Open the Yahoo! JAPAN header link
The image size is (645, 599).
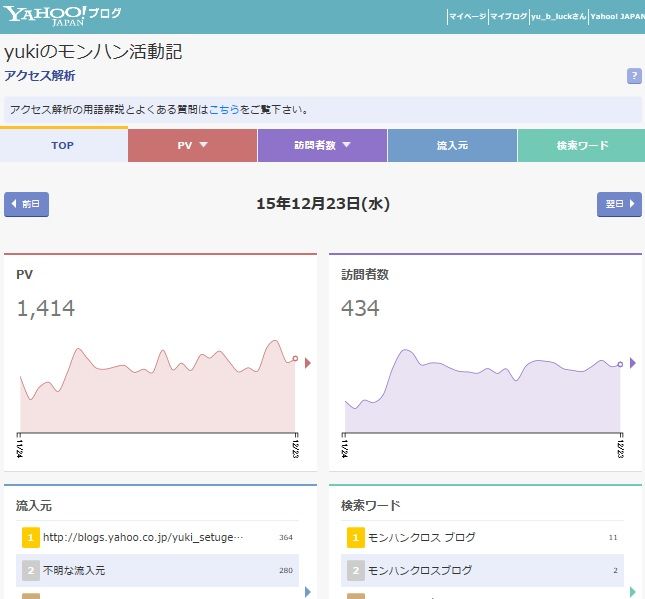coord(617,16)
